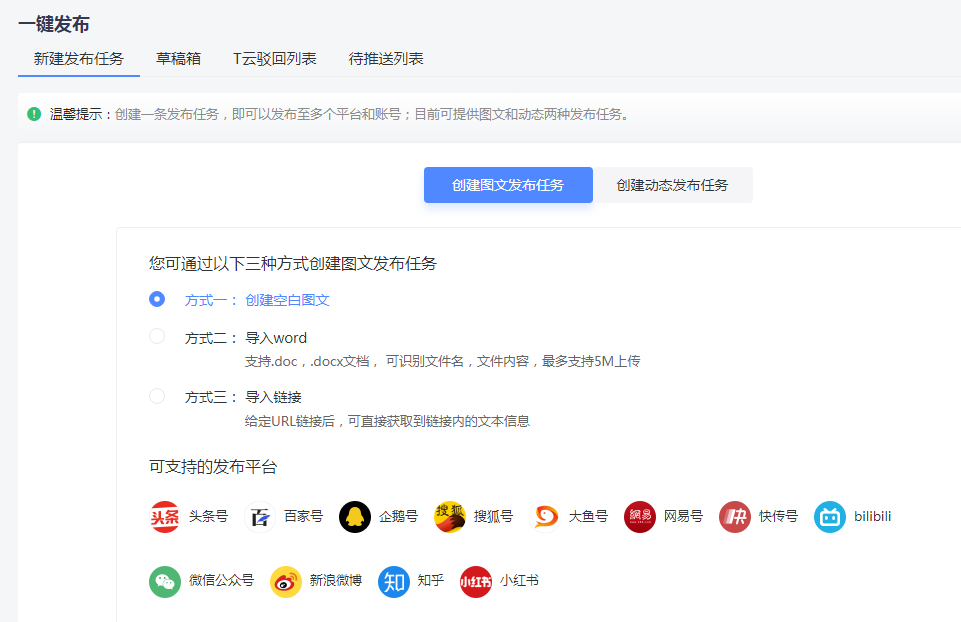Open the 待推送列表 tab
This screenshot has width=961, height=622.
(386, 59)
